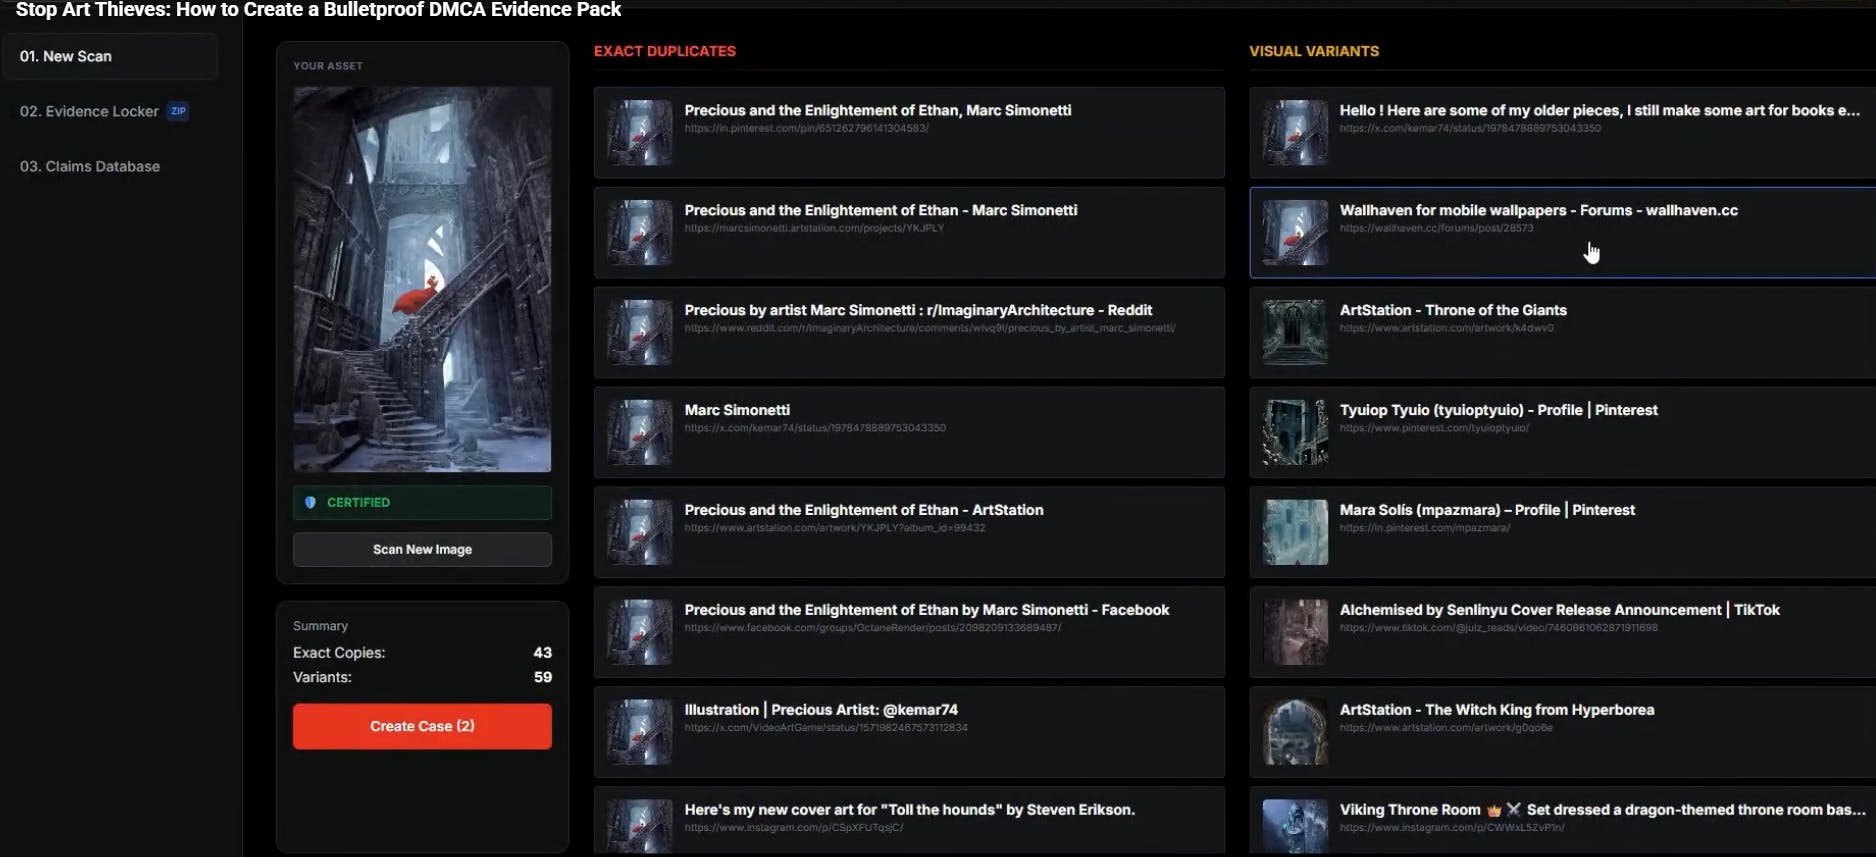Click 'Alchemised by Senlinyu Cover Release Announcement' title
The image size is (1876, 857).
(x=1560, y=610)
